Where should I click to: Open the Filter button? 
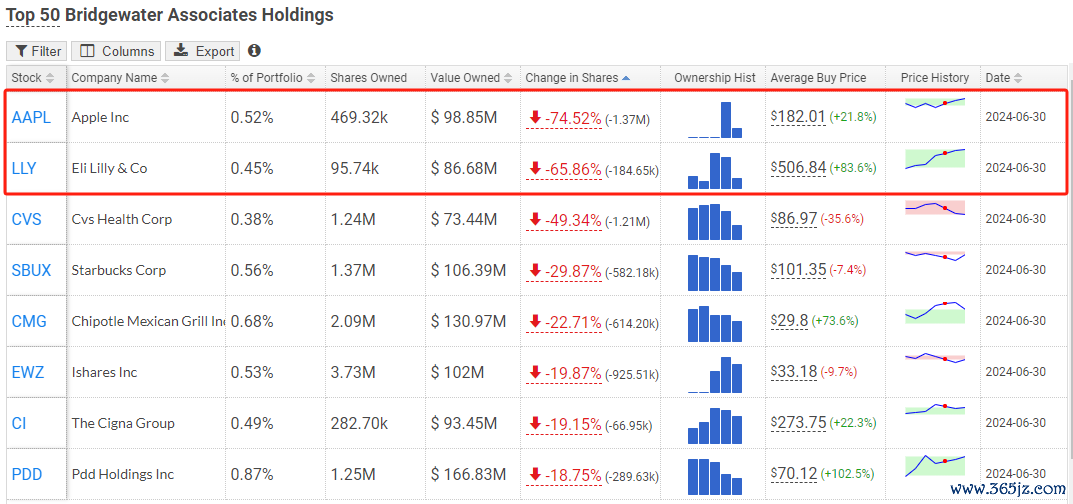37,51
